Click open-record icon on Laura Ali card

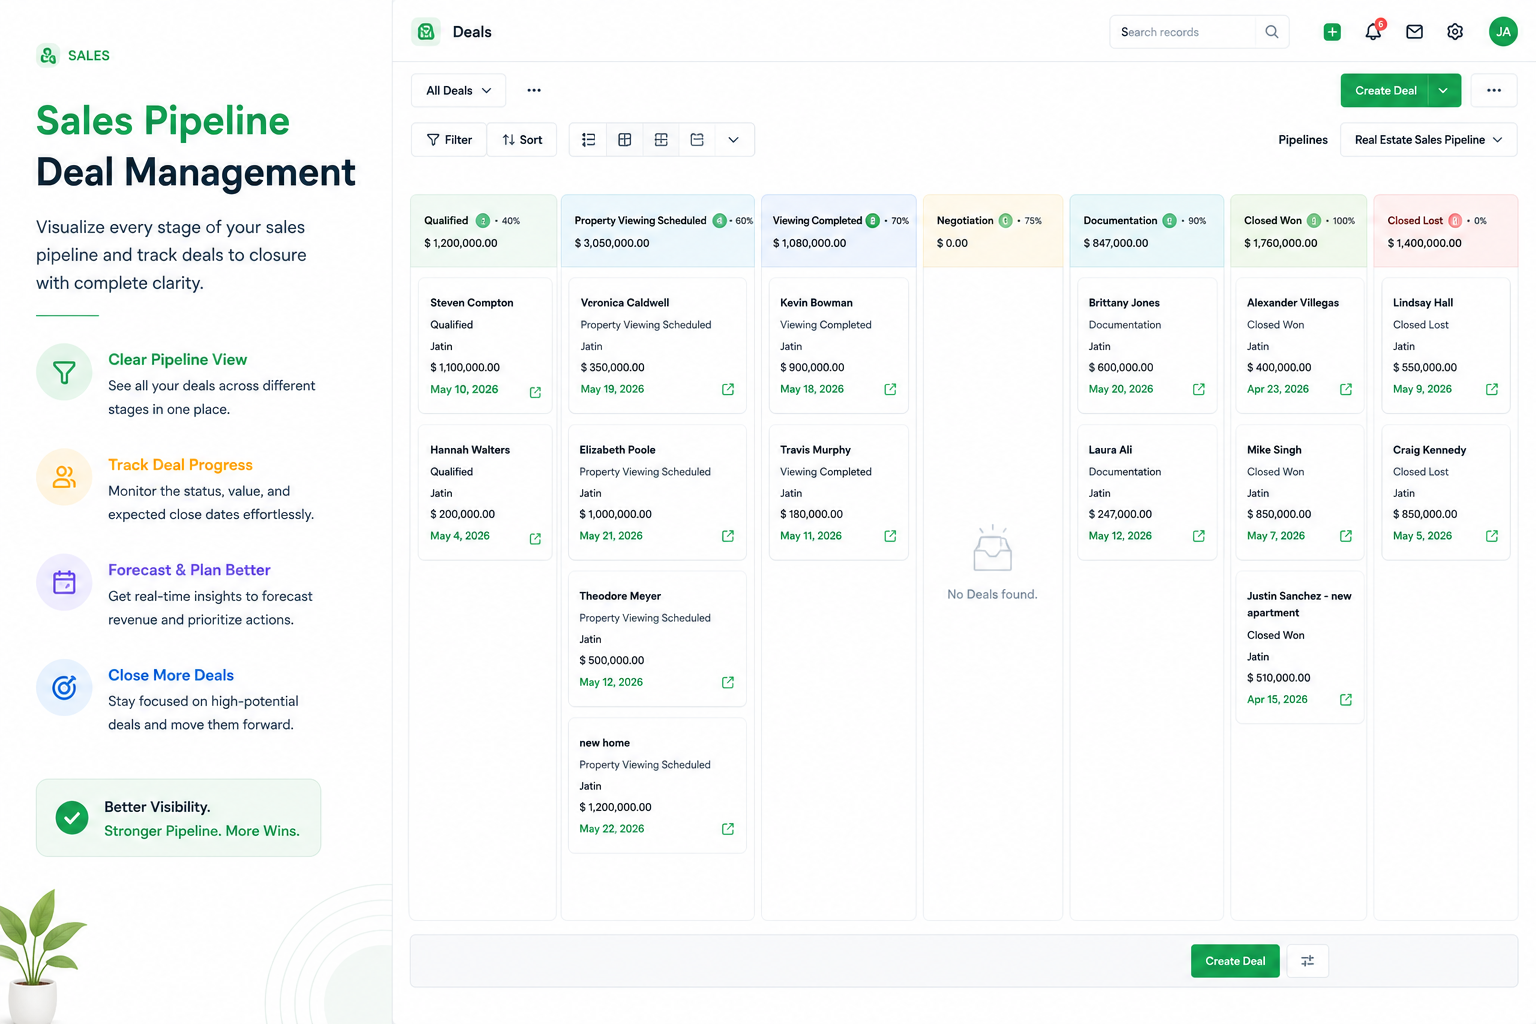[1199, 536]
